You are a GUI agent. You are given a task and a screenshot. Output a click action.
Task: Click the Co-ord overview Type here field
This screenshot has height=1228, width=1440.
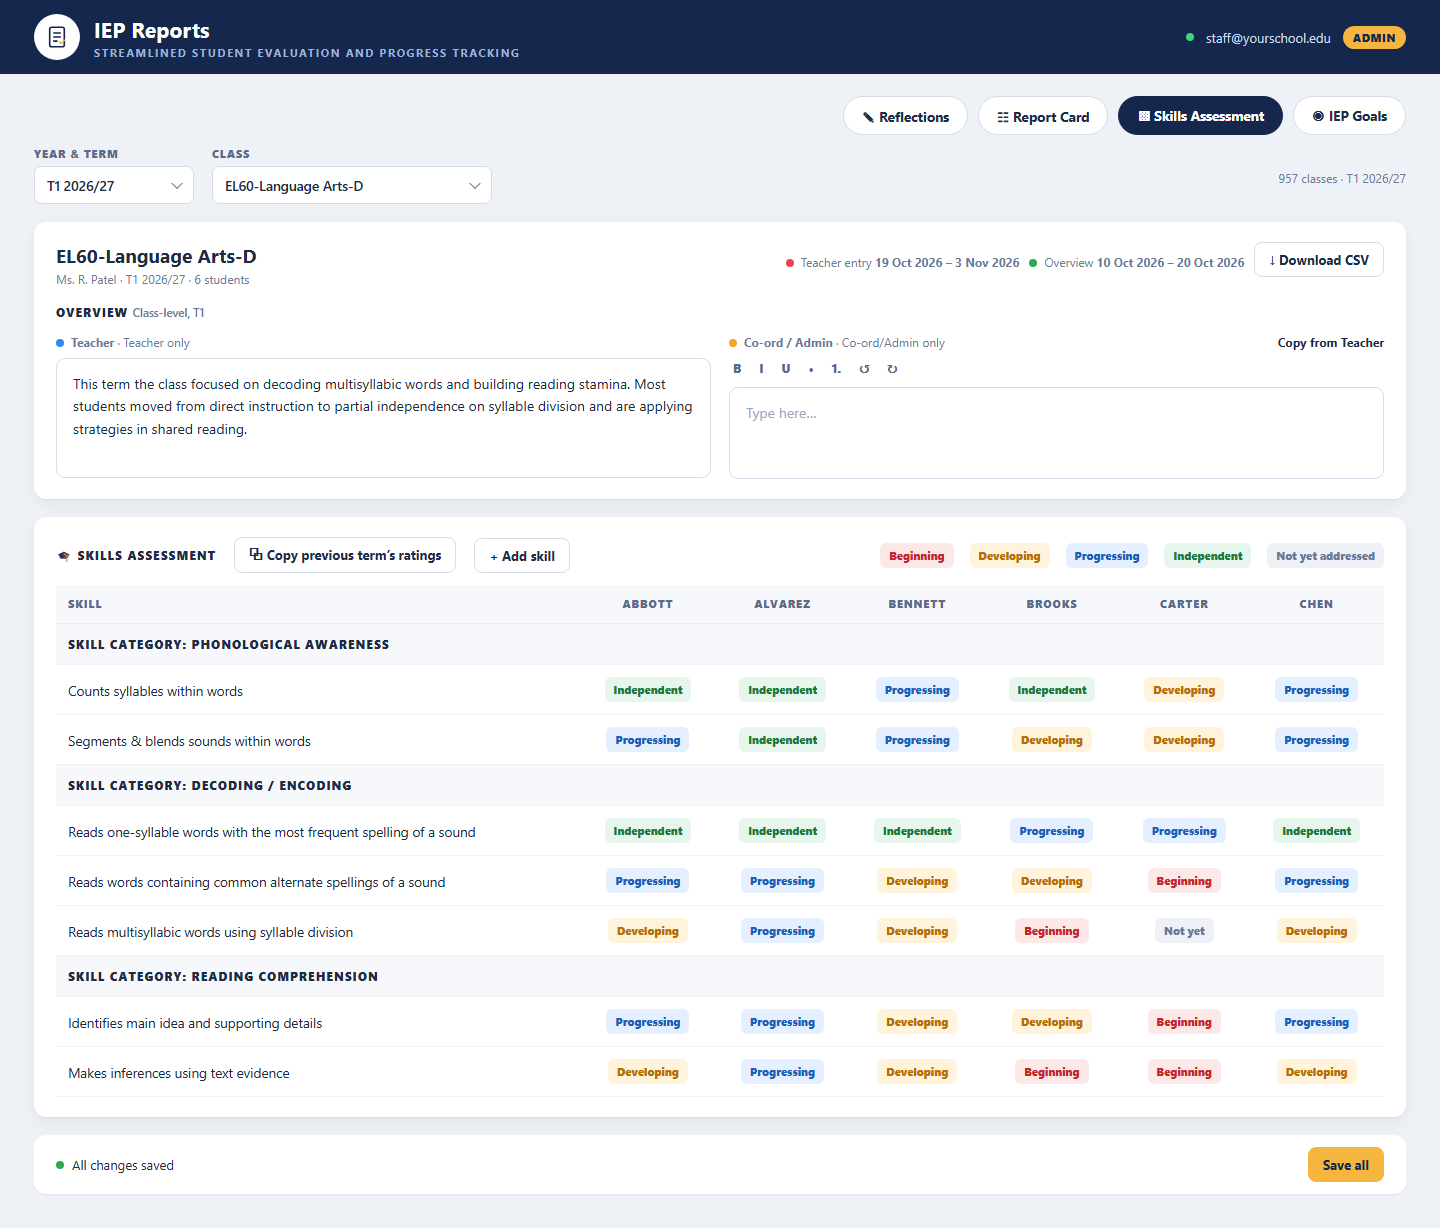click(x=1056, y=433)
